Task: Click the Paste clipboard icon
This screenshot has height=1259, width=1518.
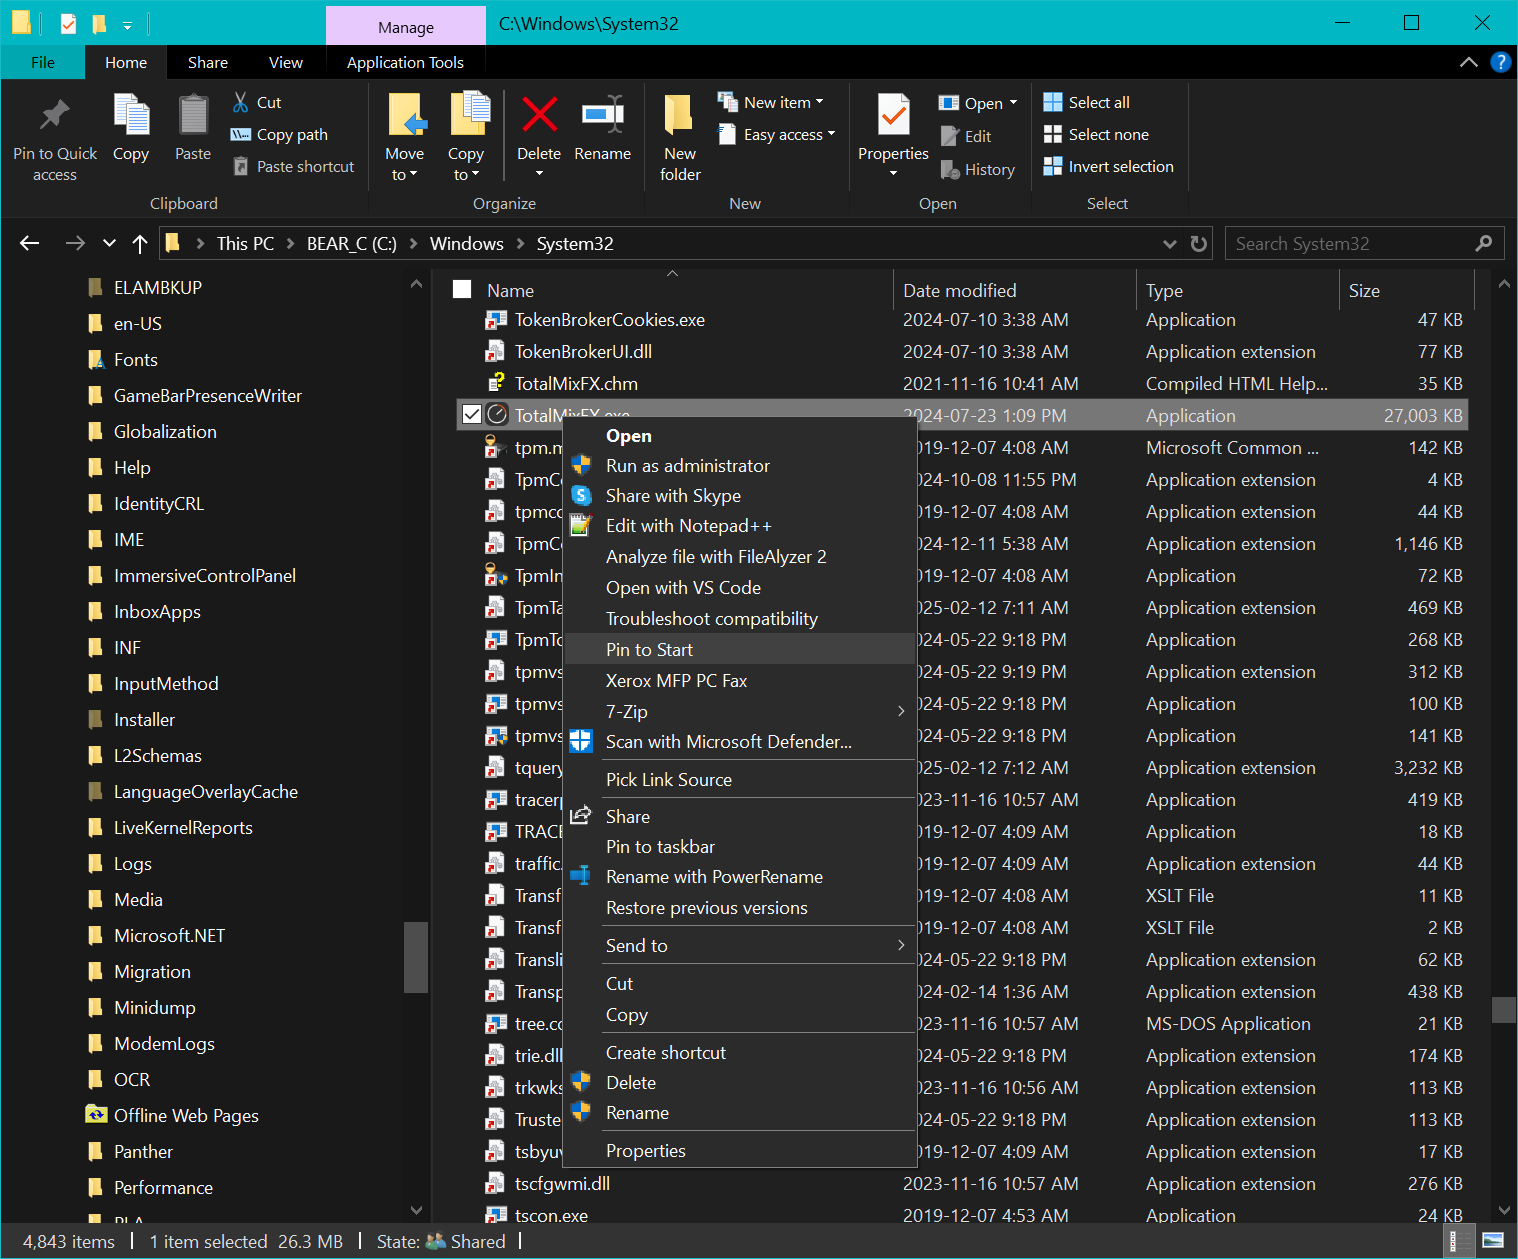Action: pyautogui.click(x=193, y=117)
